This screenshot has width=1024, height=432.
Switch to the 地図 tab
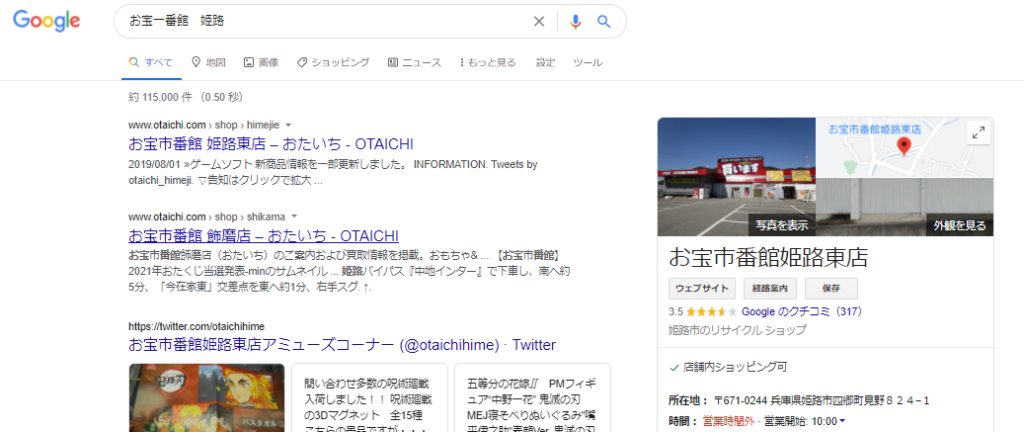click(208, 63)
